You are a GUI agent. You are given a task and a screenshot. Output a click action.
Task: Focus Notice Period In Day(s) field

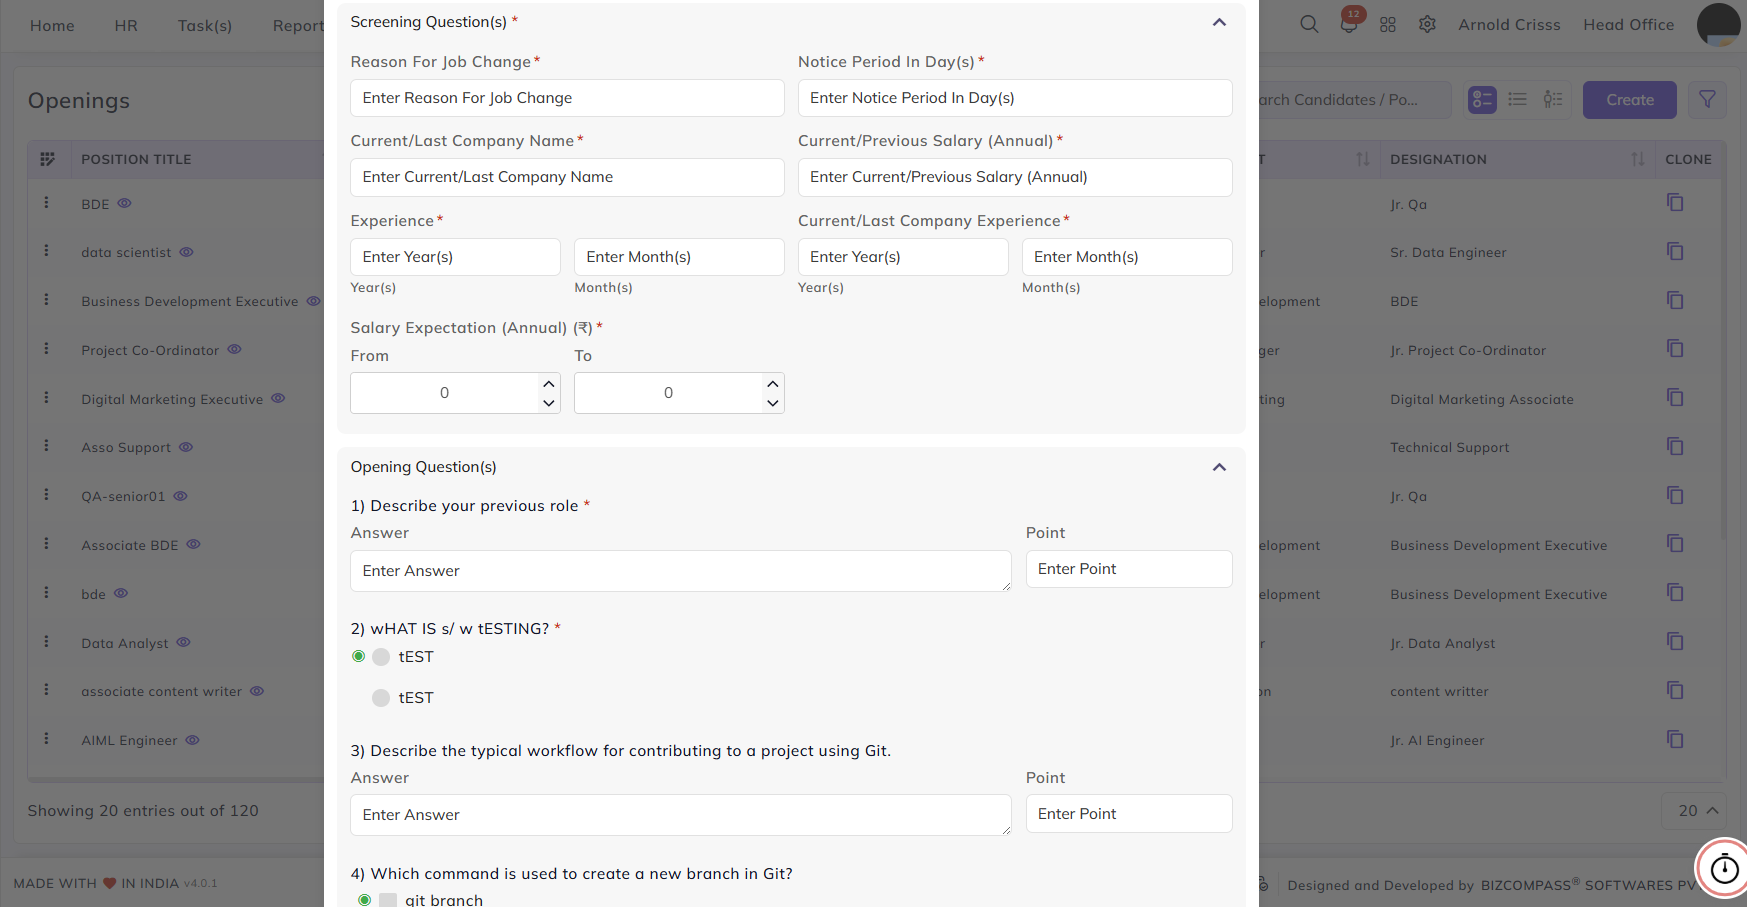pos(1015,98)
